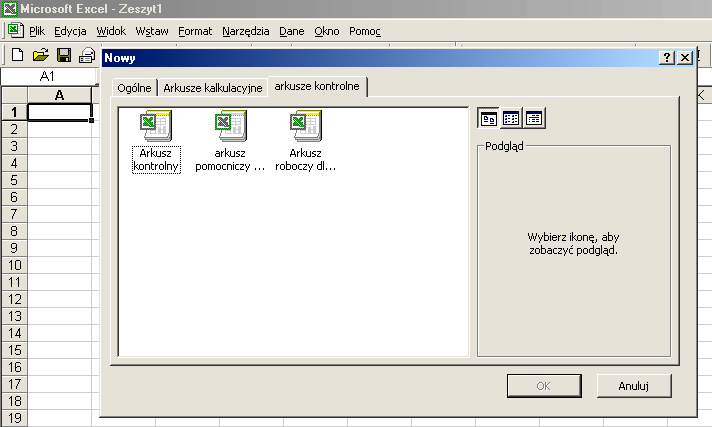Open the Format menu
712x427 pixels.
[195, 31]
